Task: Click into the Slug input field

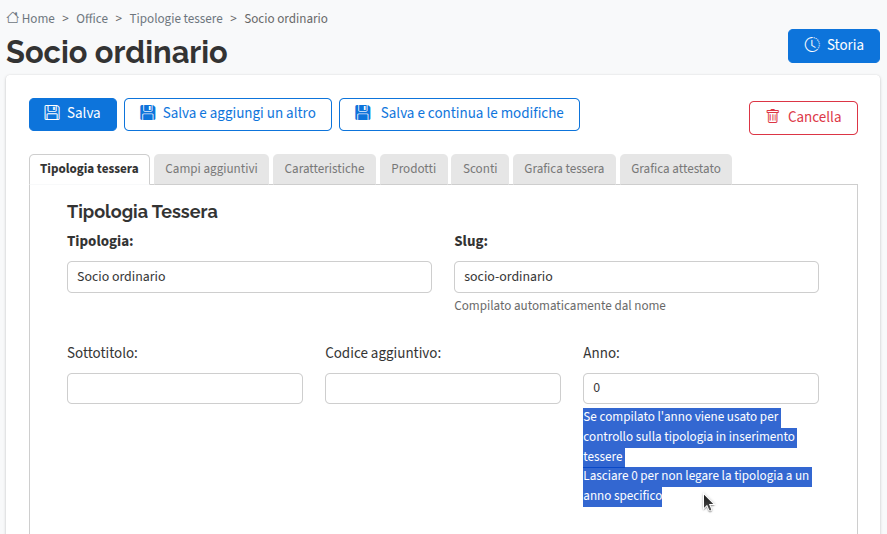Action: [636, 277]
